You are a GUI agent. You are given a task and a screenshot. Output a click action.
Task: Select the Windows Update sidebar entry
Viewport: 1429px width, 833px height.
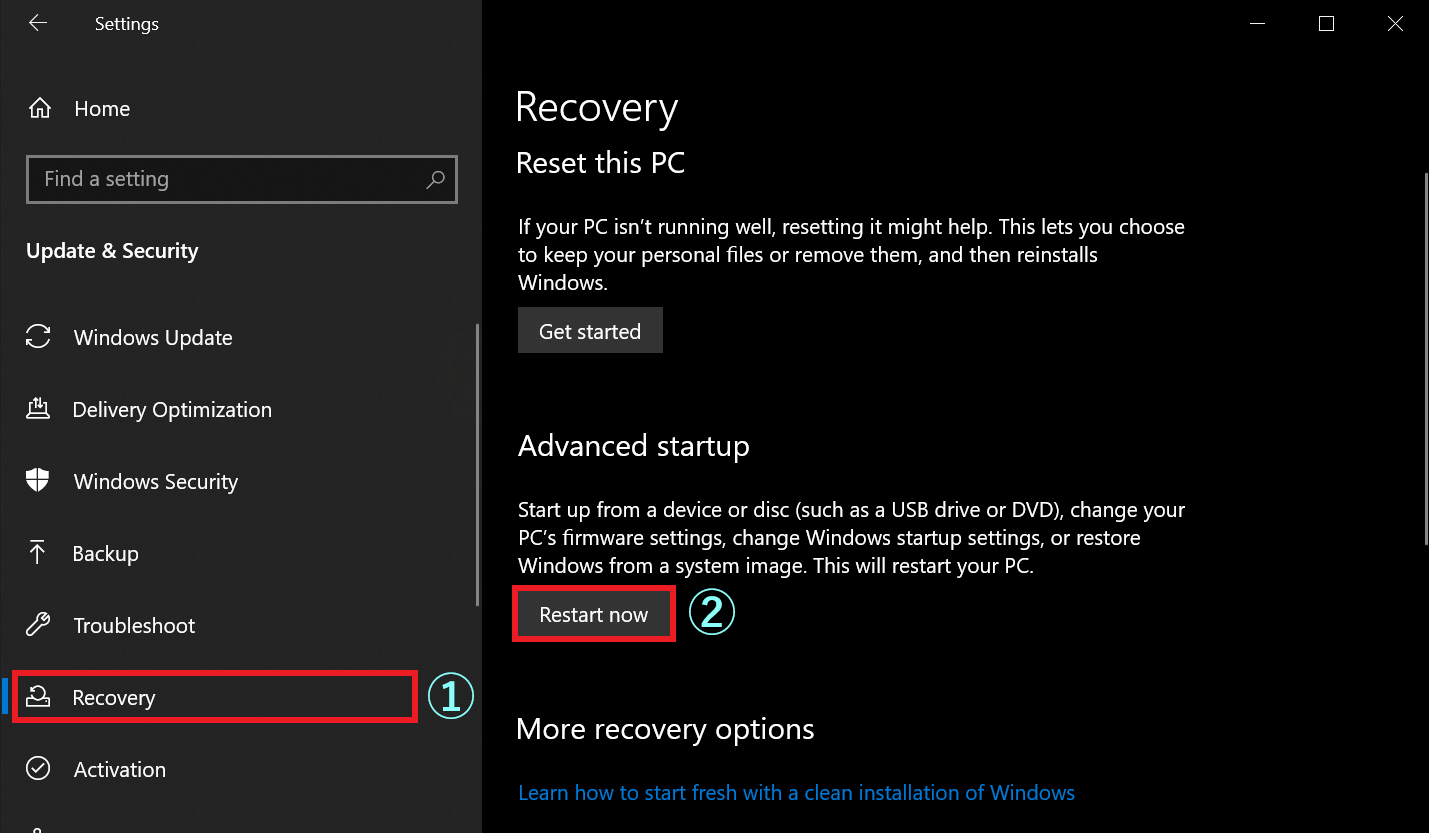pos(152,337)
